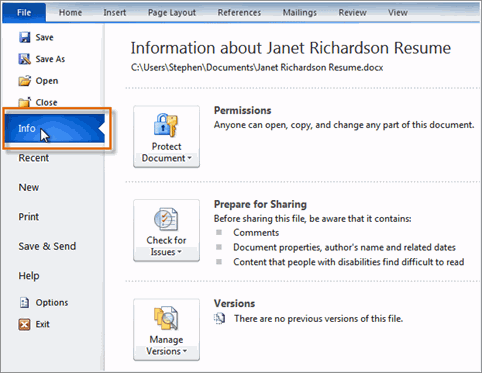Open the File tab

point(24,13)
